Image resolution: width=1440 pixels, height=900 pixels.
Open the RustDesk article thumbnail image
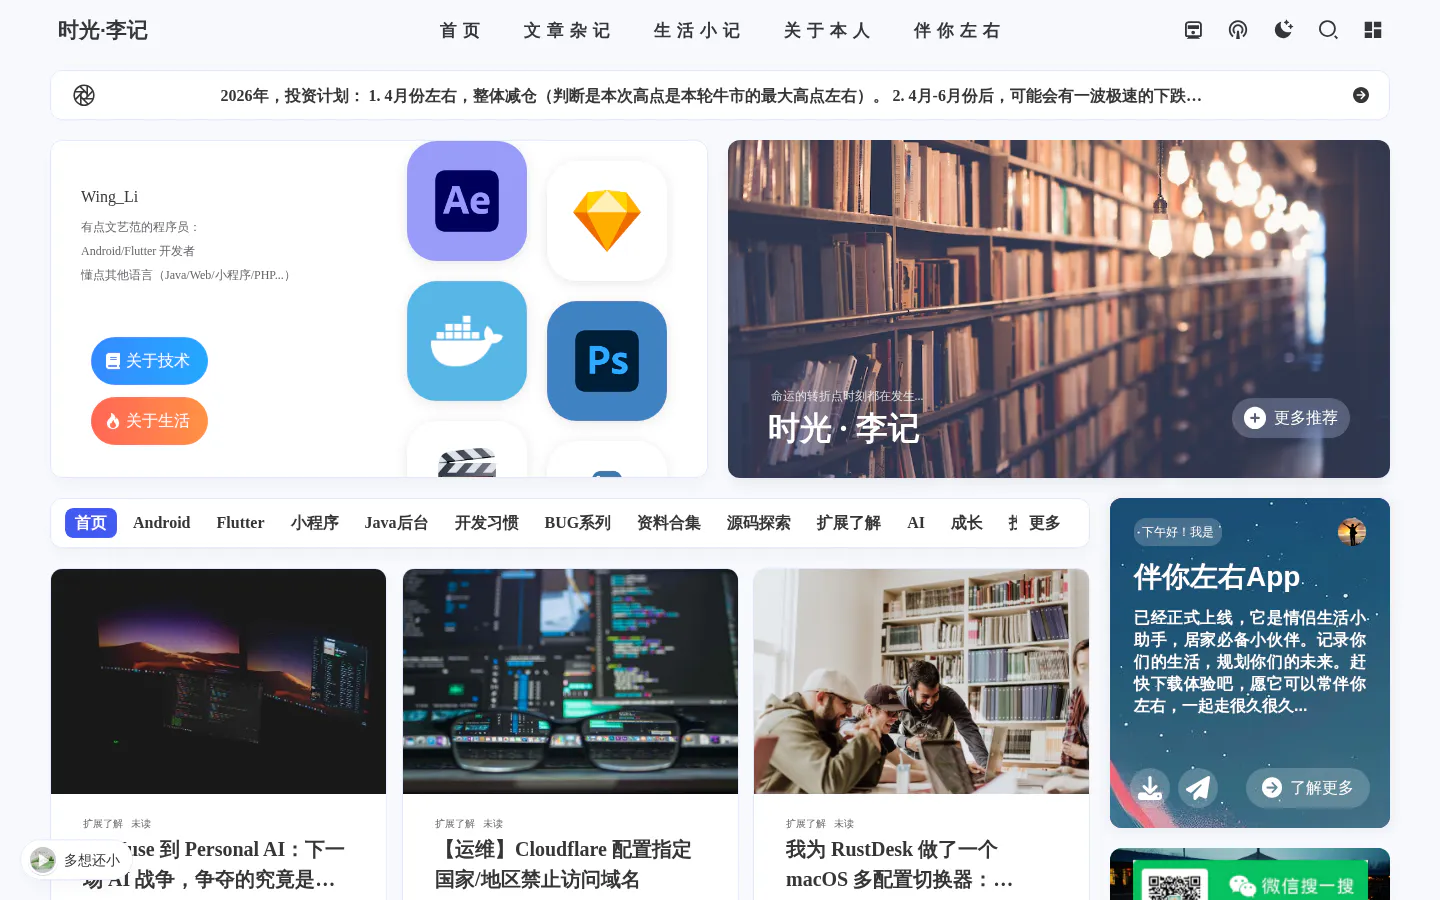(921, 681)
